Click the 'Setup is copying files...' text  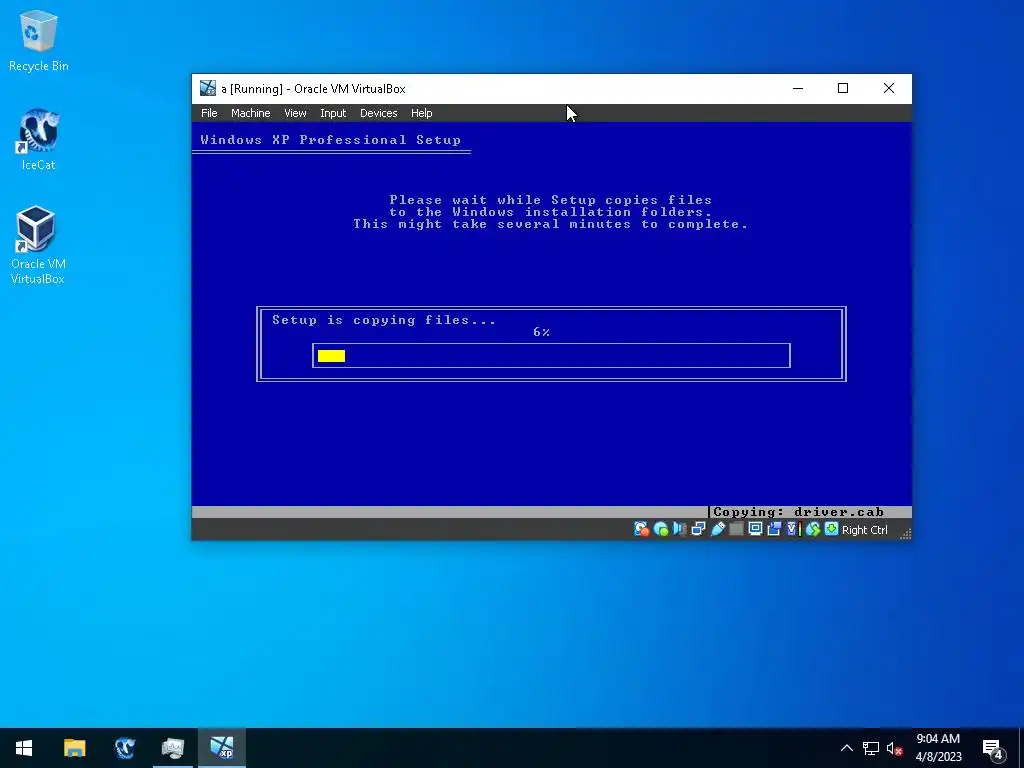click(x=384, y=320)
